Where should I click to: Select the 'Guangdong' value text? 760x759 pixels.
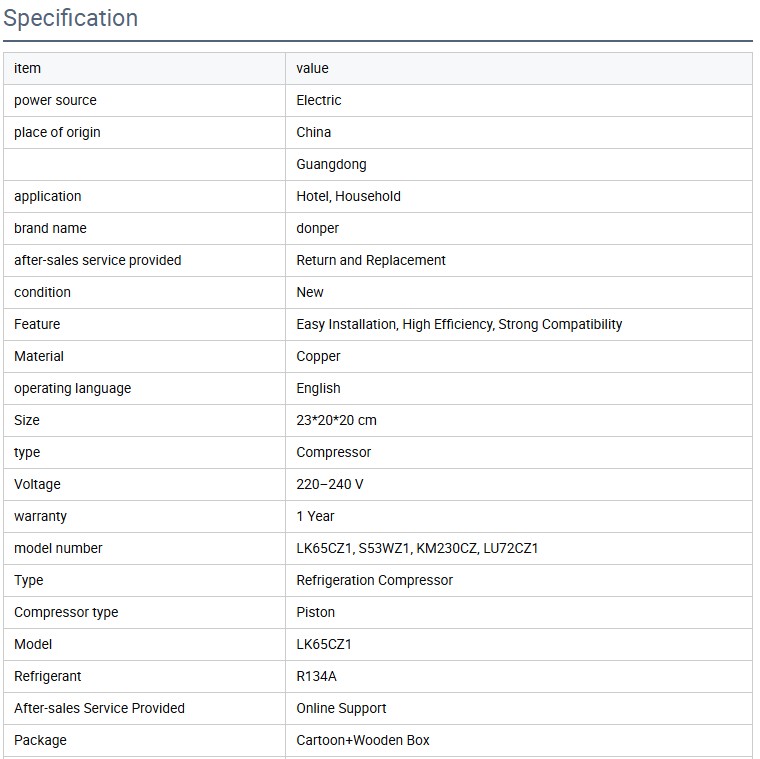(331, 164)
